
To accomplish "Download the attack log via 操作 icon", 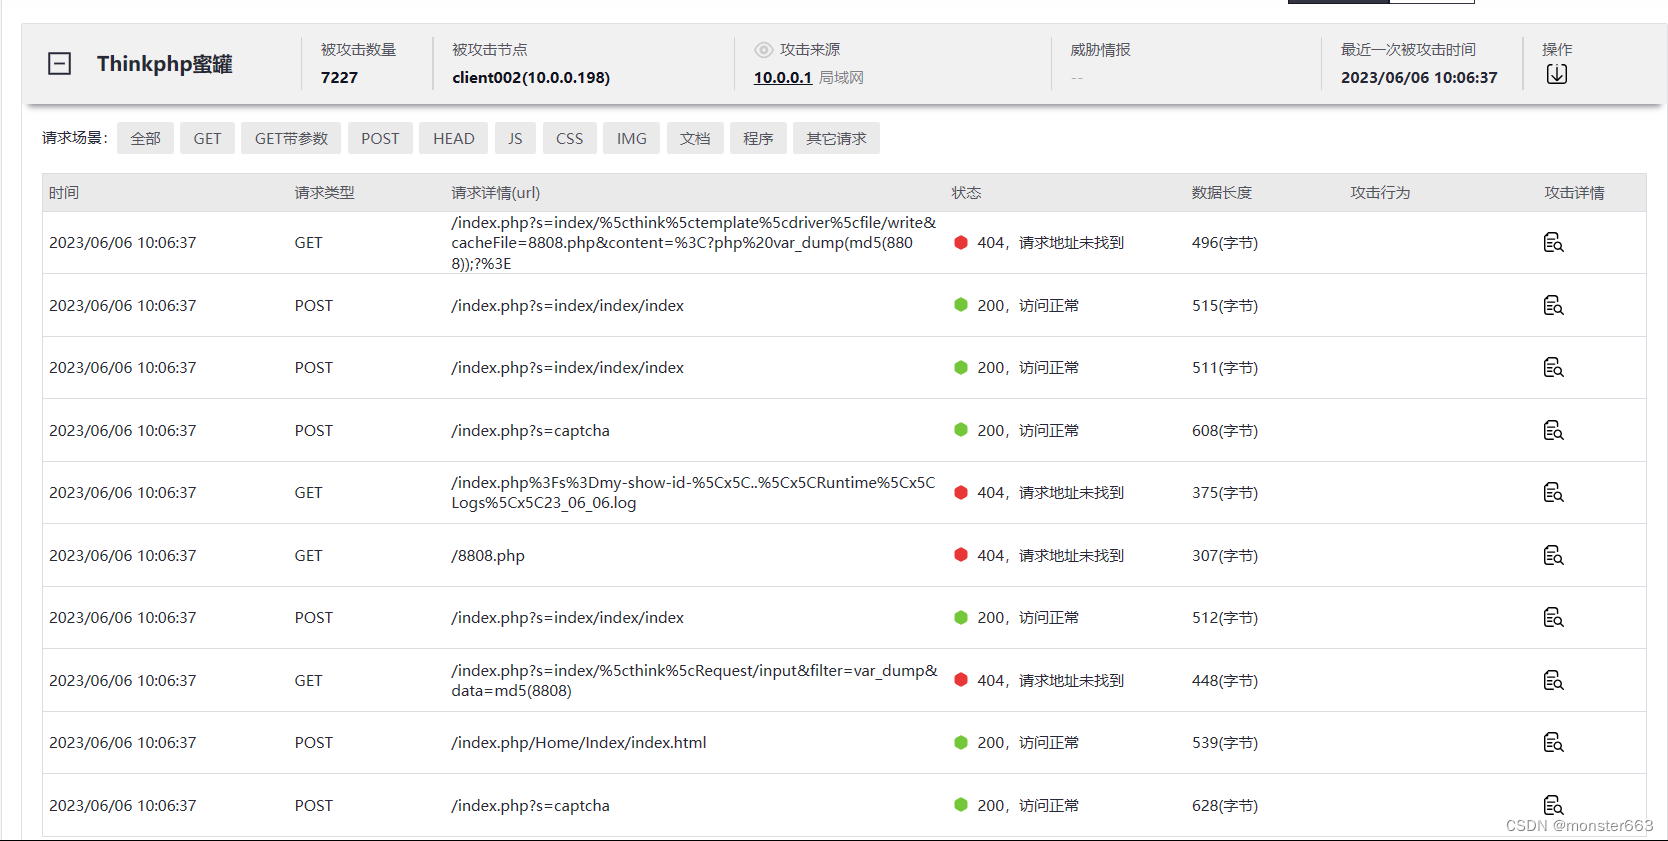I will 1557,74.
